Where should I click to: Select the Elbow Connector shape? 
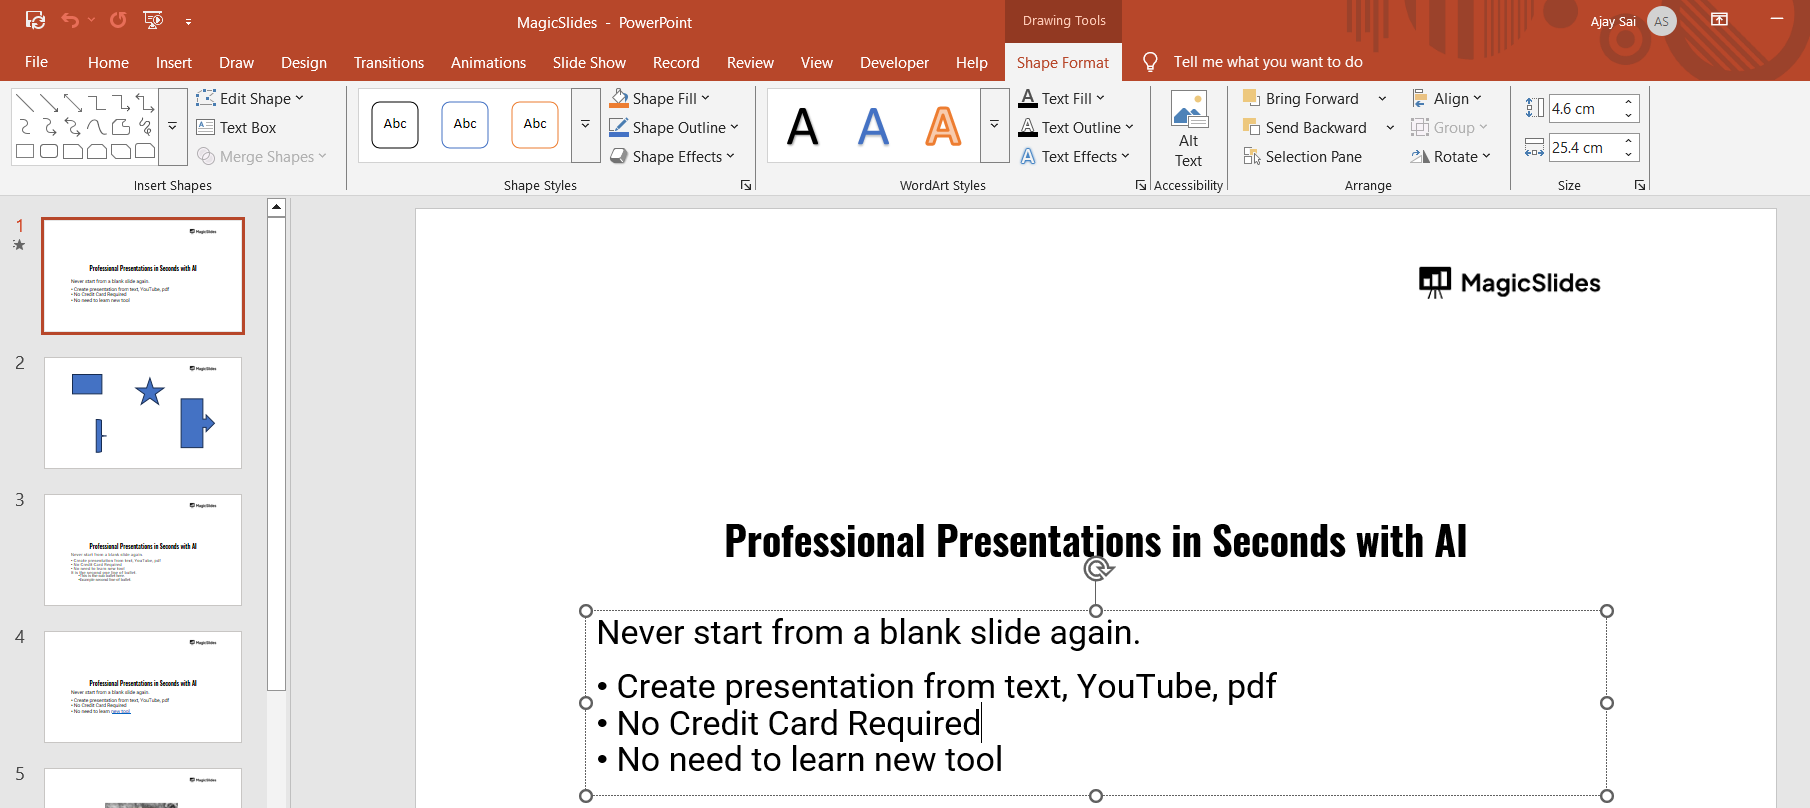[97, 103]
